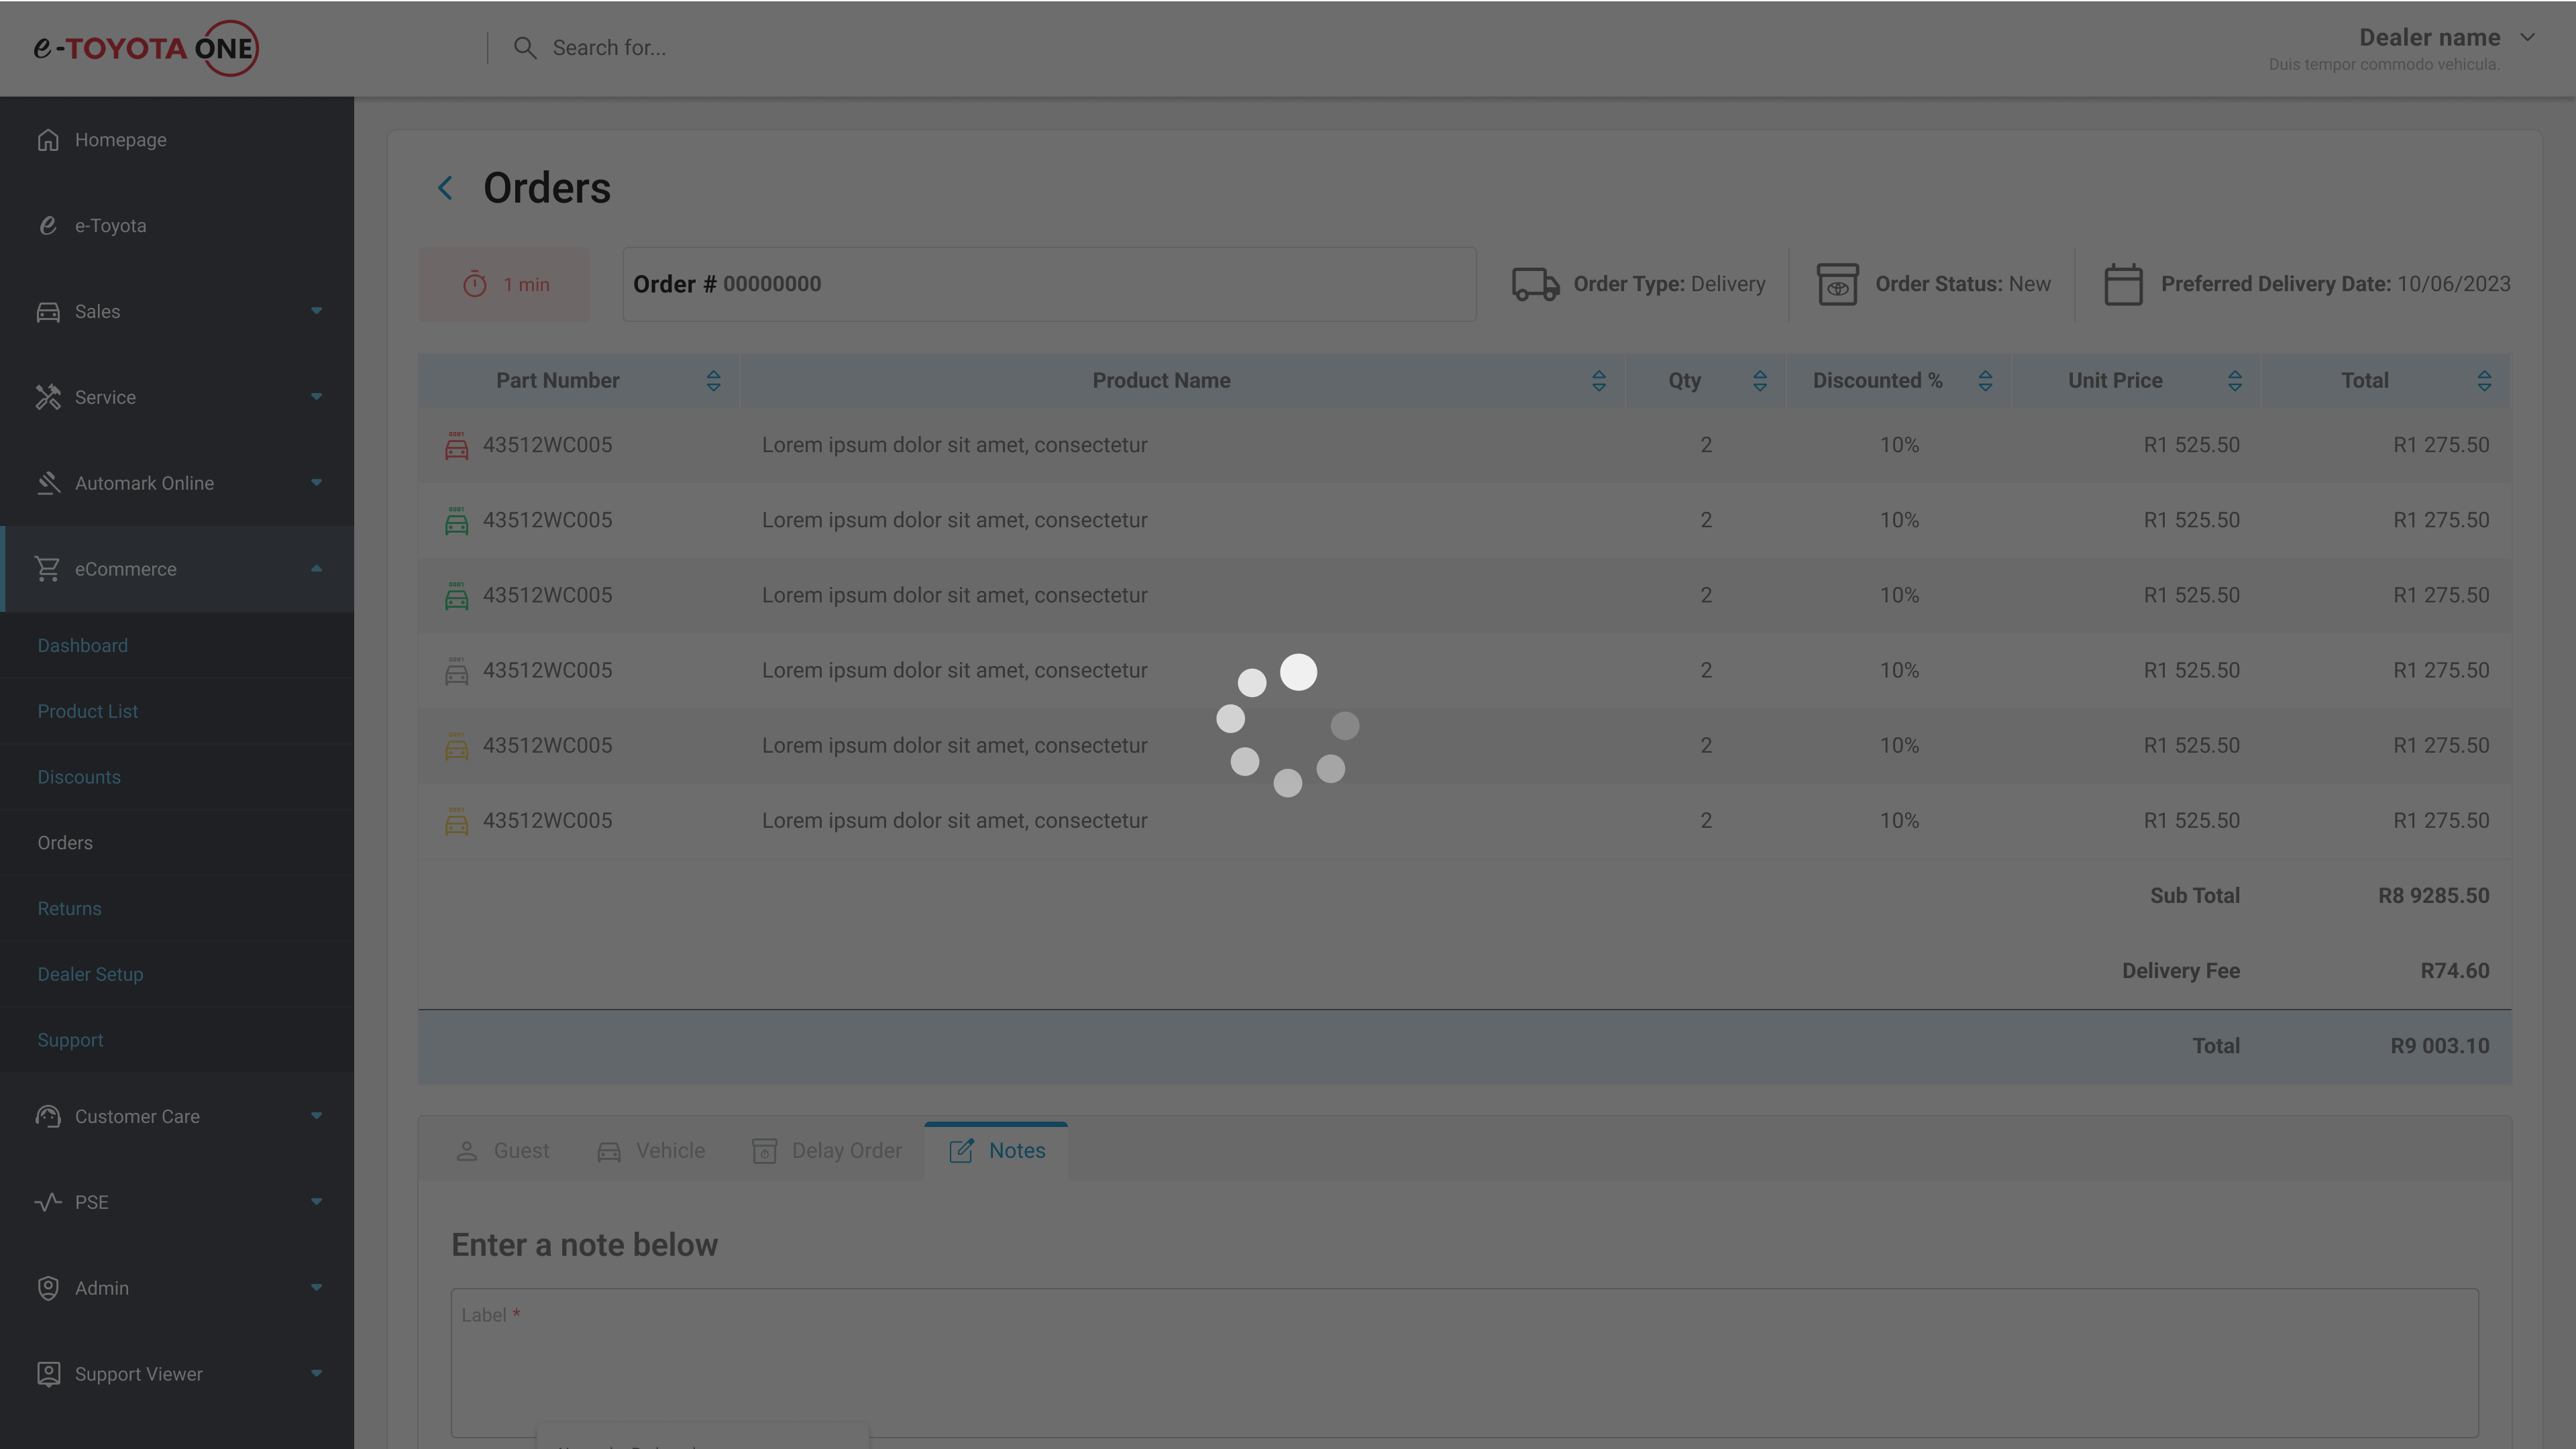Toggle sort on Unit Price column
The width and height of the screenshot is (2576, 1449).
tap(2234, 381)
